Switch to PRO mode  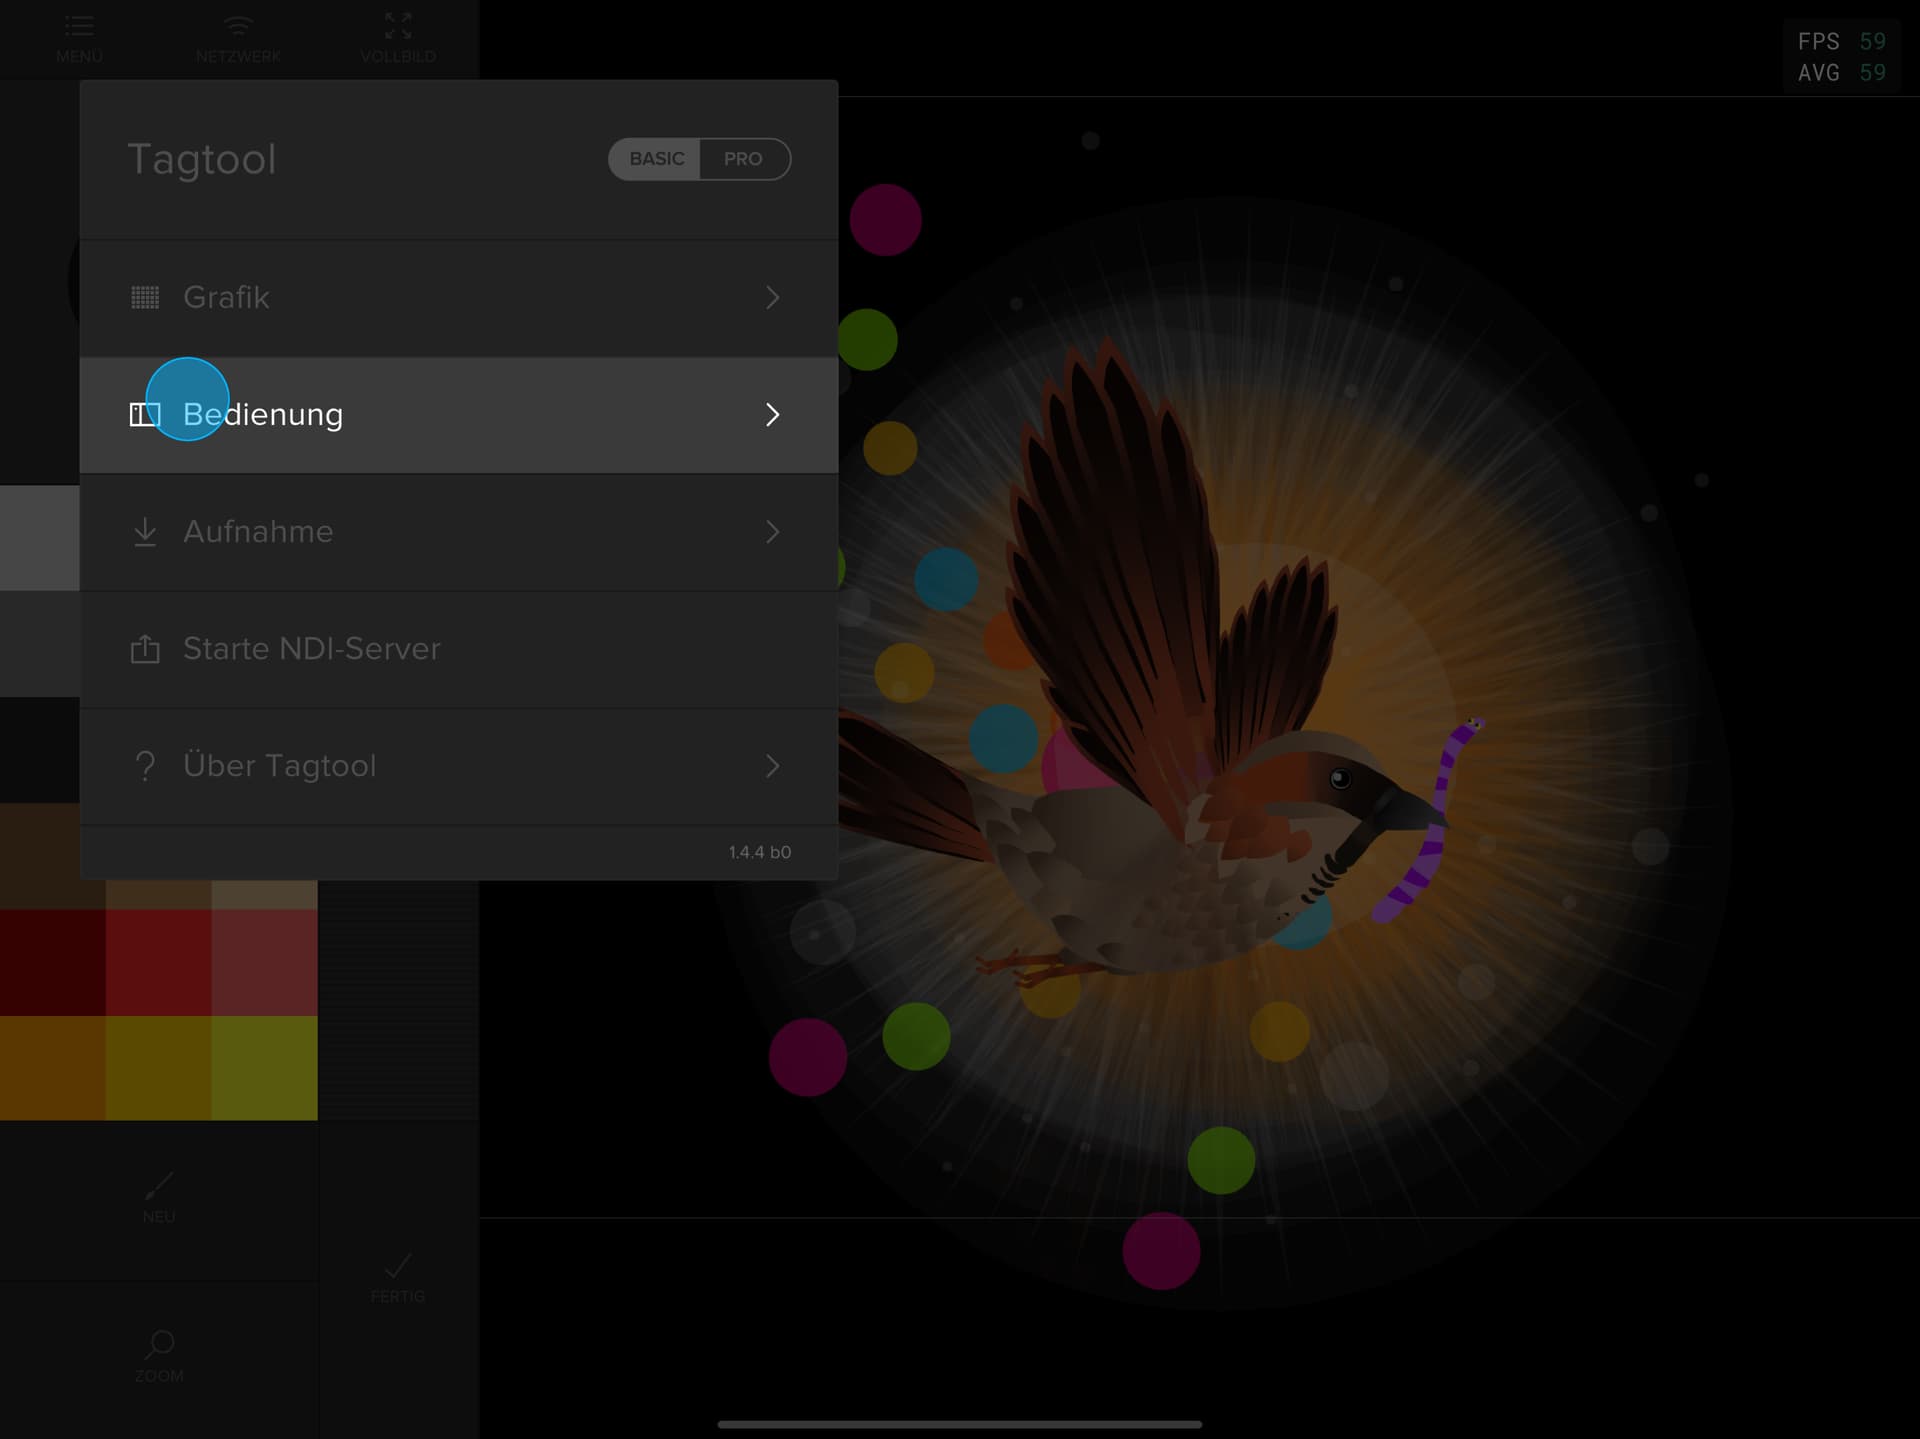coord(743,159)
